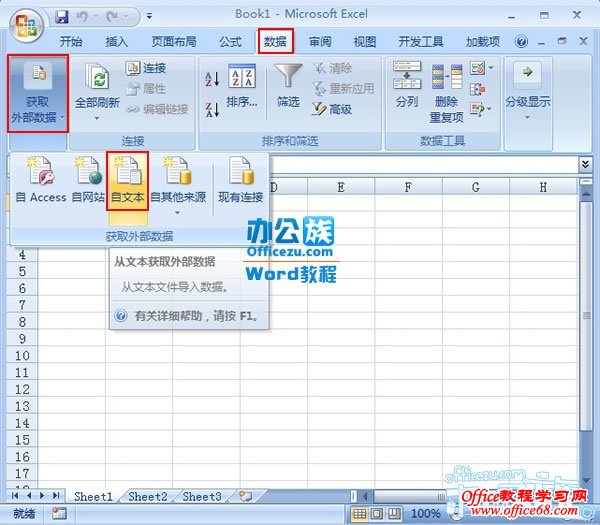This screenshot has width=600, height=525.
Task: Open 现有连接 existing connections
Action: click(241, 180)
